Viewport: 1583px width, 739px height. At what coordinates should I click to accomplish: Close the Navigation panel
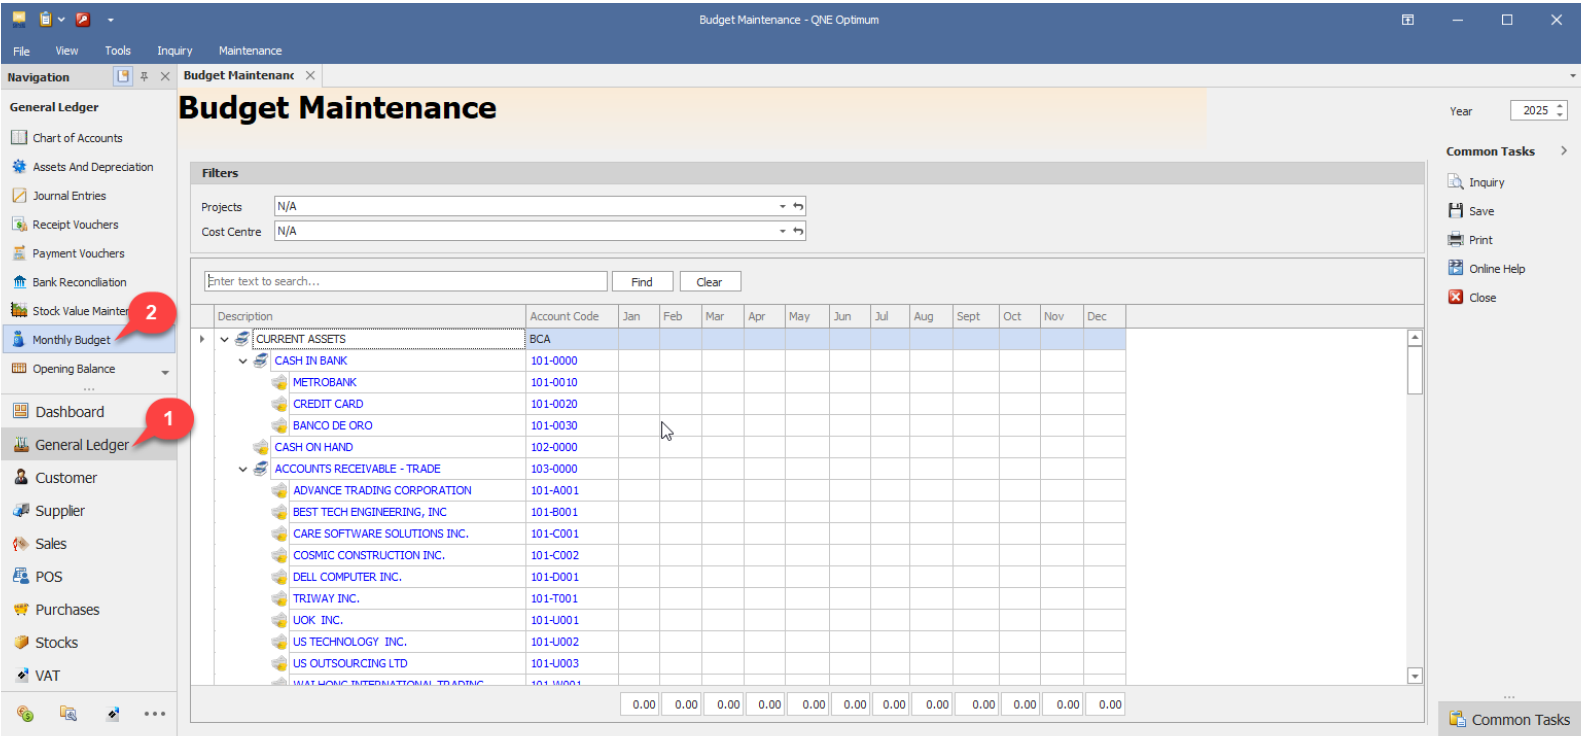pyautogui.click(x=165, y=77)
